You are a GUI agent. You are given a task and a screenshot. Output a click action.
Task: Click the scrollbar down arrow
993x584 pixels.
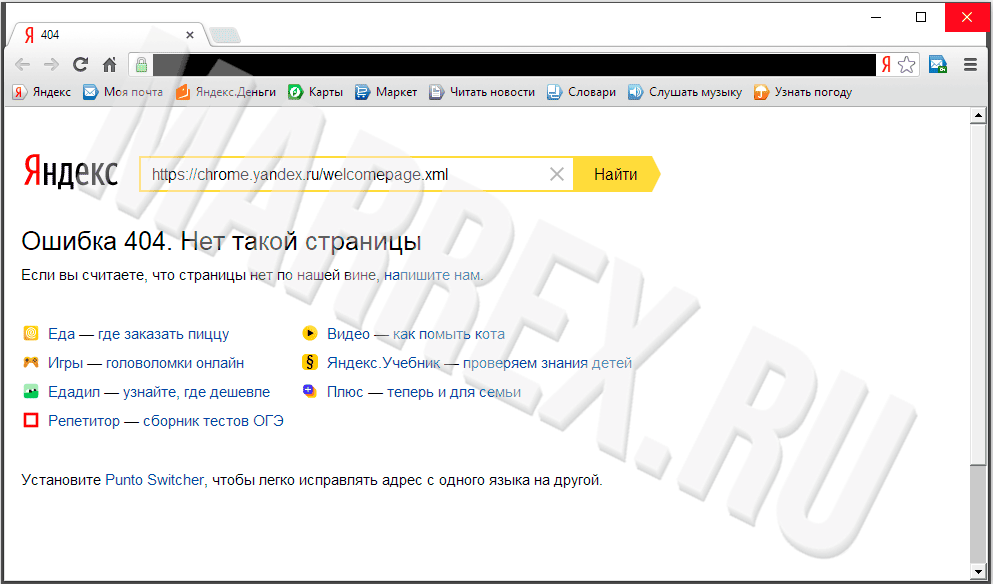tap(978, 570)
